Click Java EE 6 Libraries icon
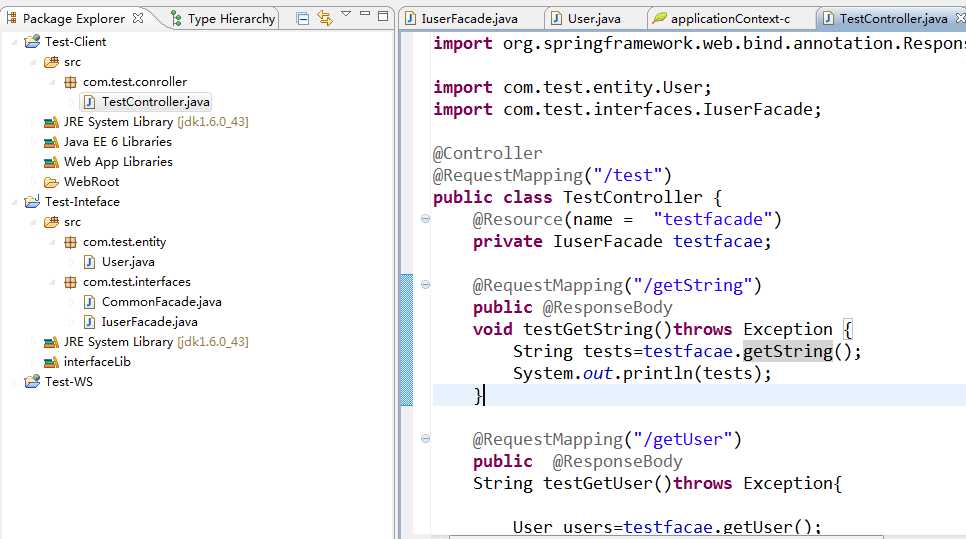This screenshot has height=539, width=966. [51, 142]
